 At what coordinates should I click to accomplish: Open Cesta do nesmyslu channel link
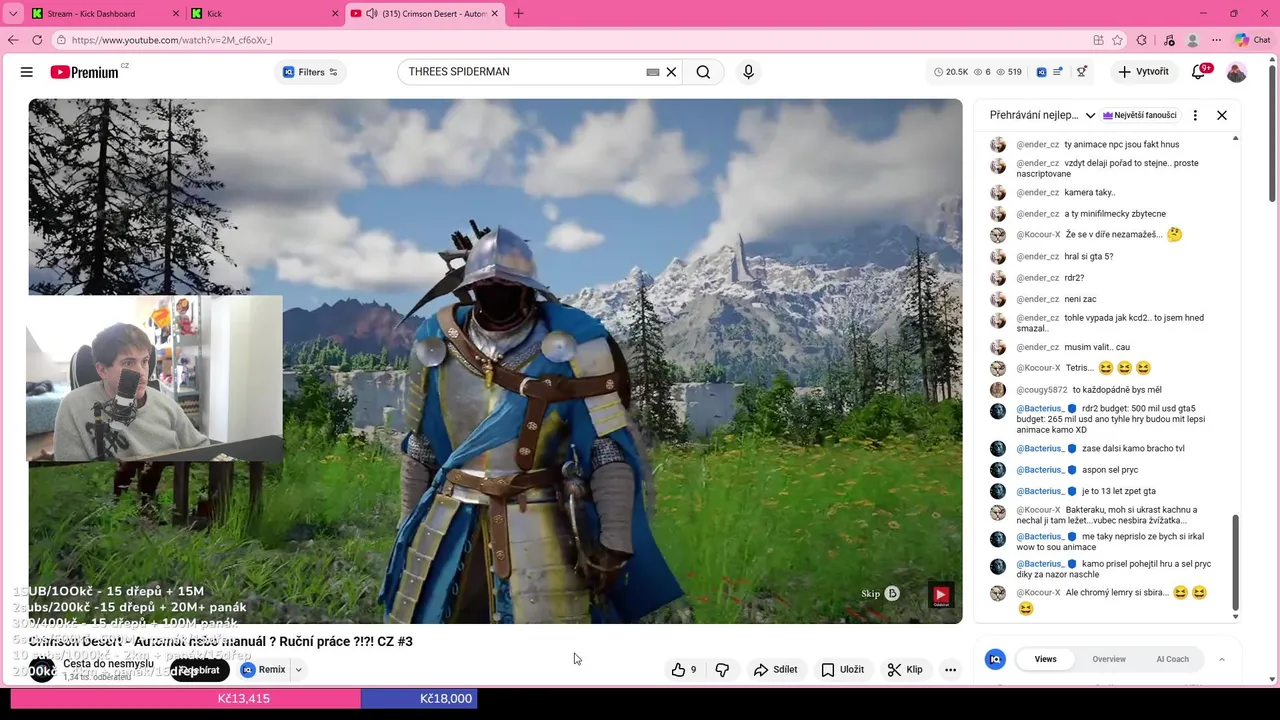[109, 663]
